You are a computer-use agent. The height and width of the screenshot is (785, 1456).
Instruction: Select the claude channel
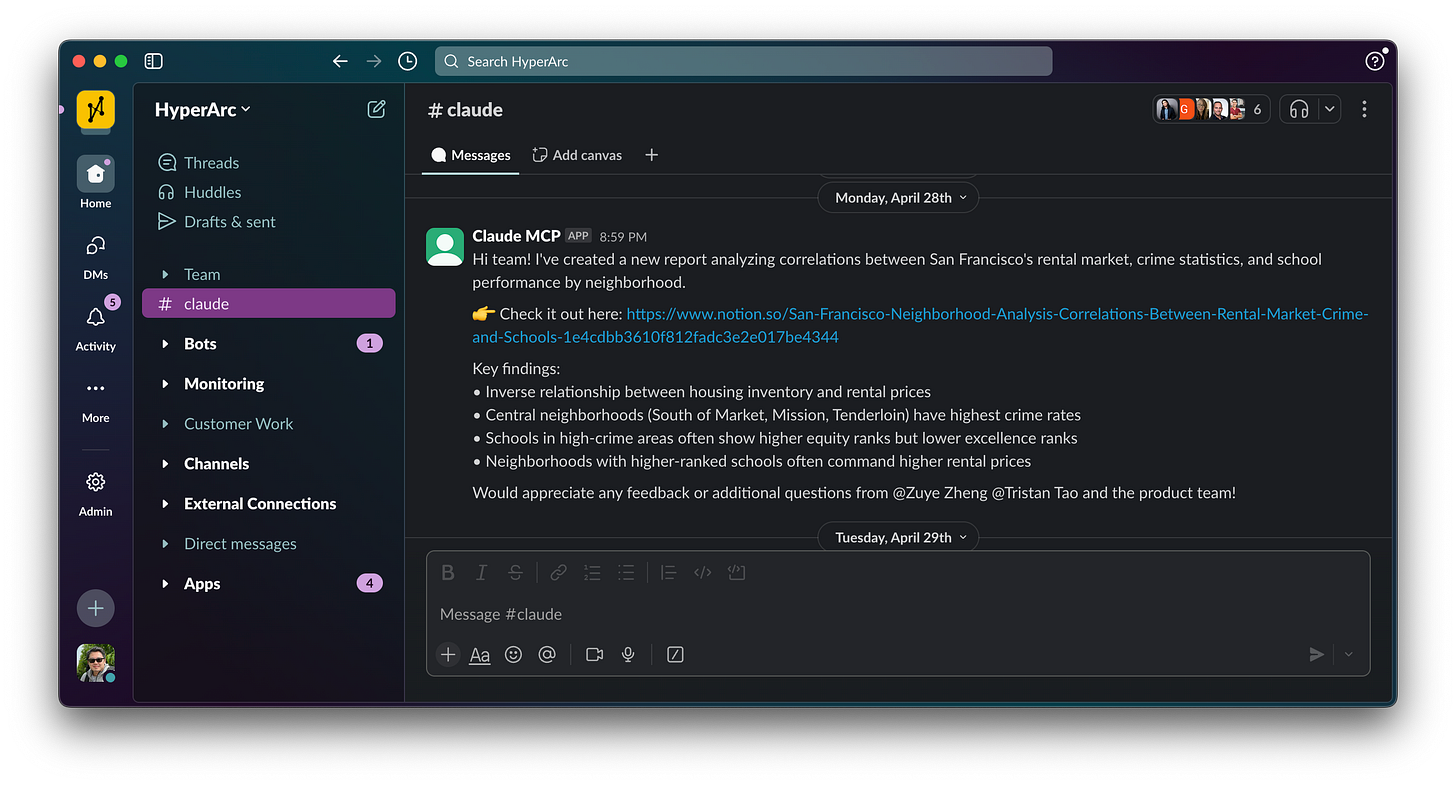(x=269, y=304)
